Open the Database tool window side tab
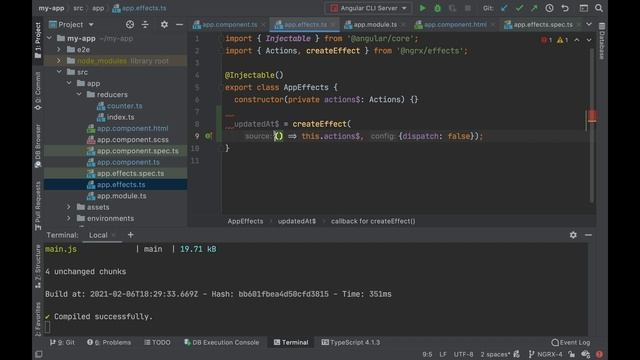This screenshot has height=360, width=640. pos(602,42)
